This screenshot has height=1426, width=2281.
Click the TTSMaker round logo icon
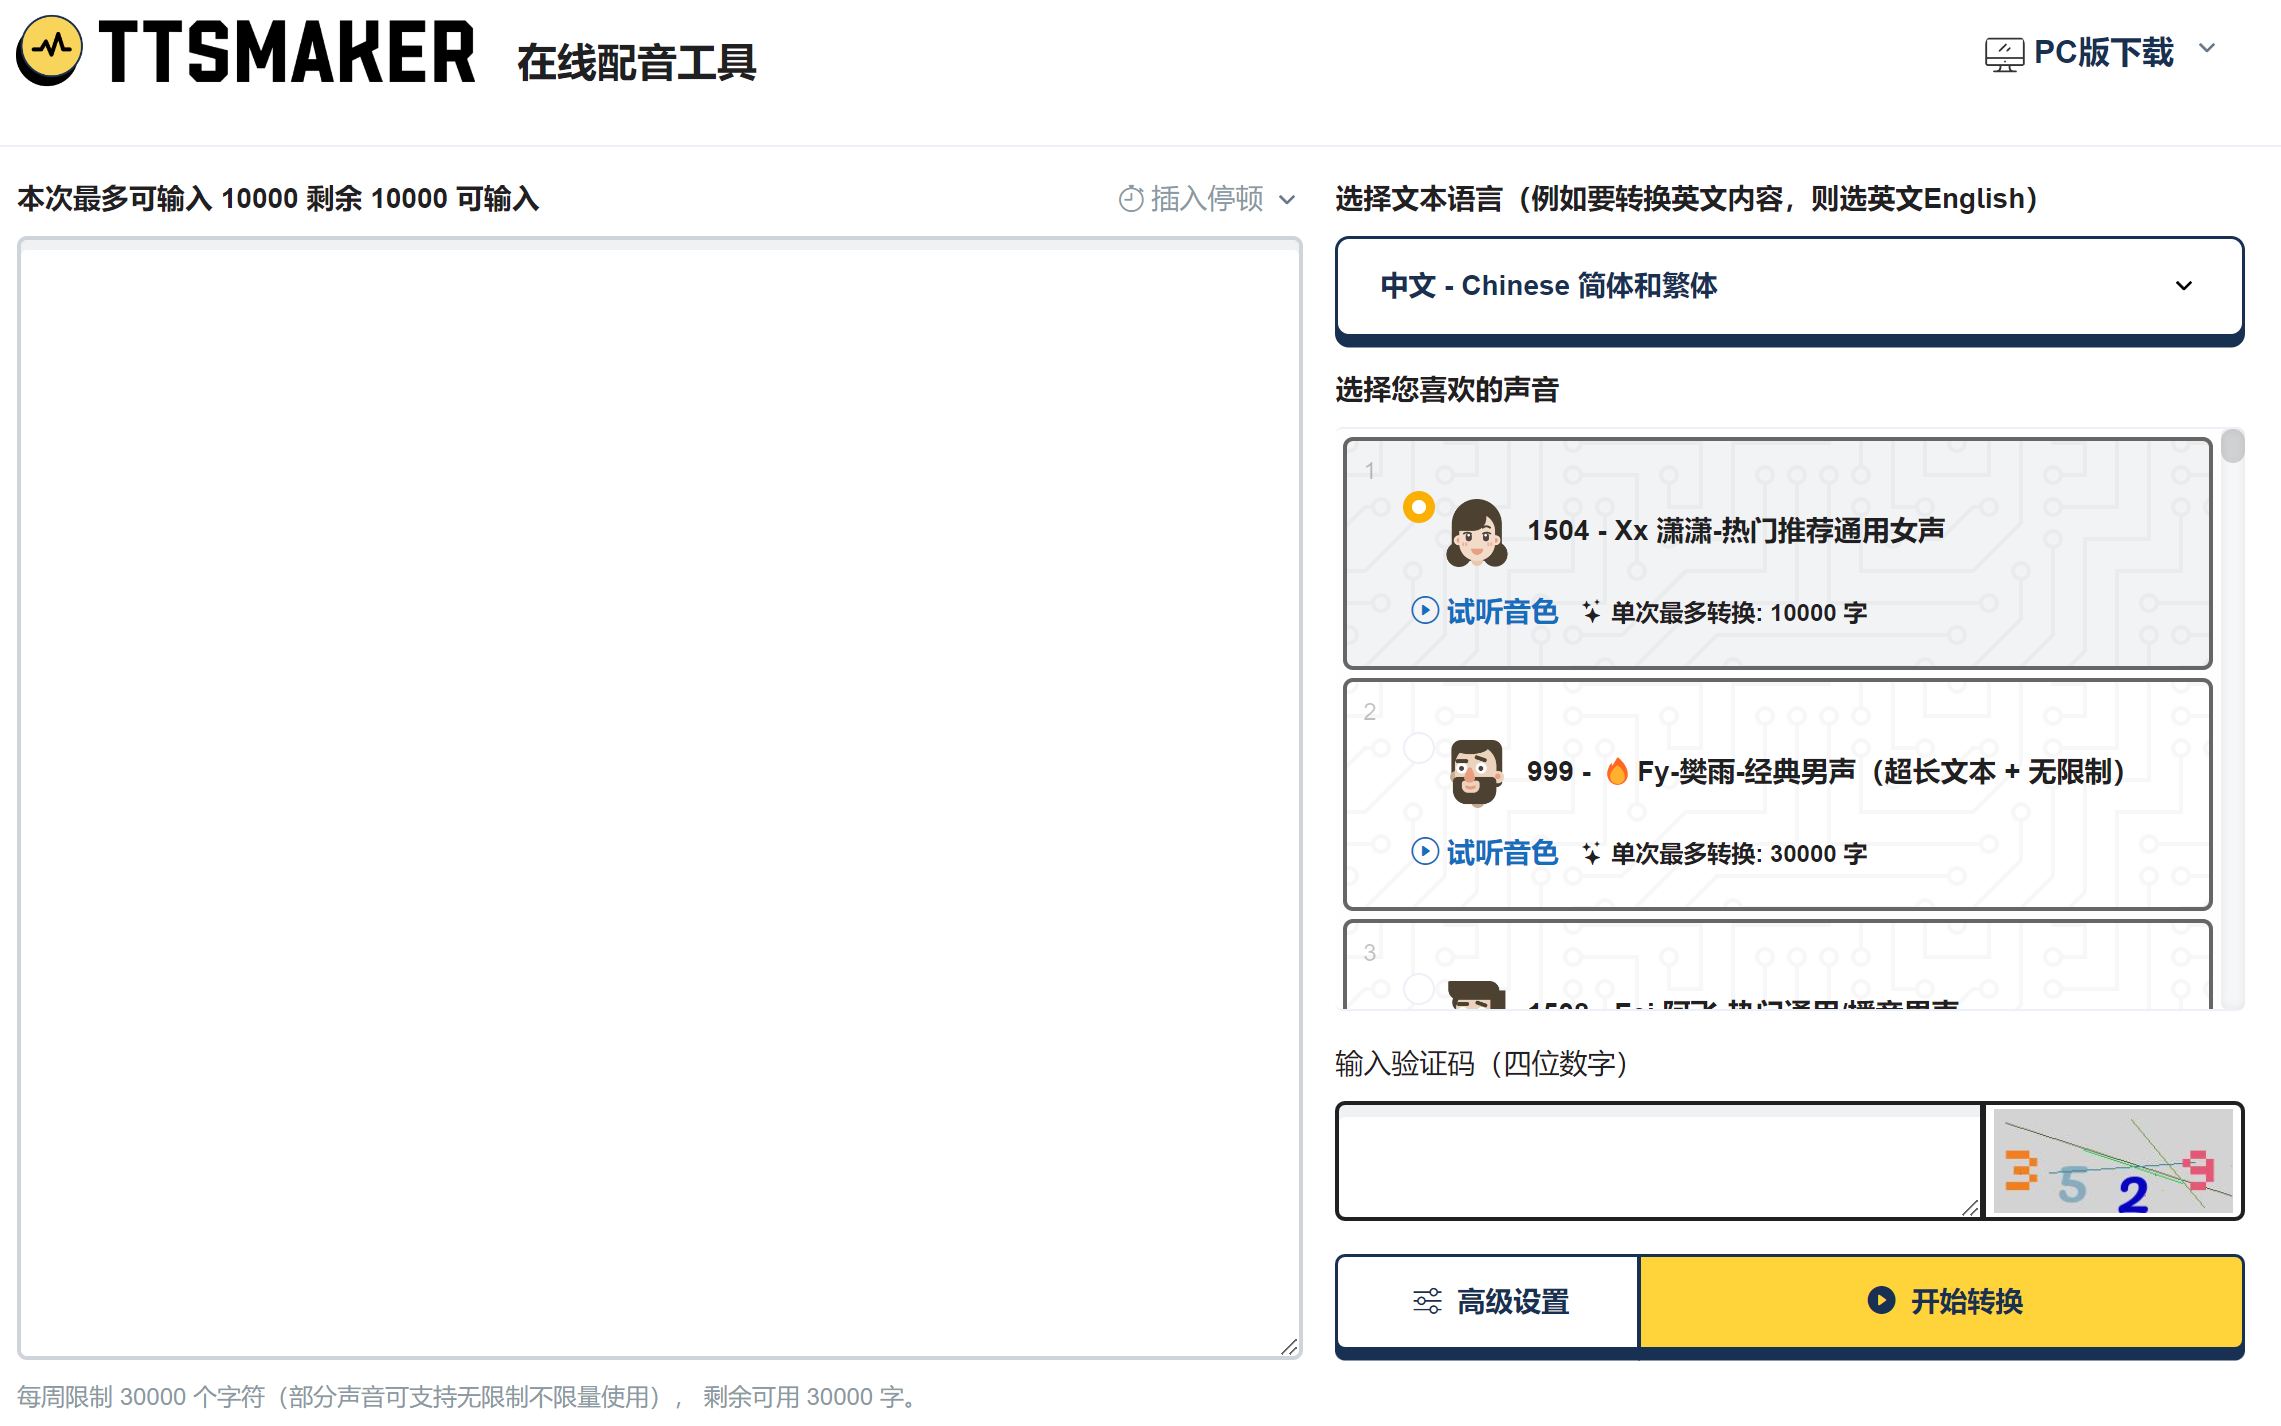tap(50, 51)
